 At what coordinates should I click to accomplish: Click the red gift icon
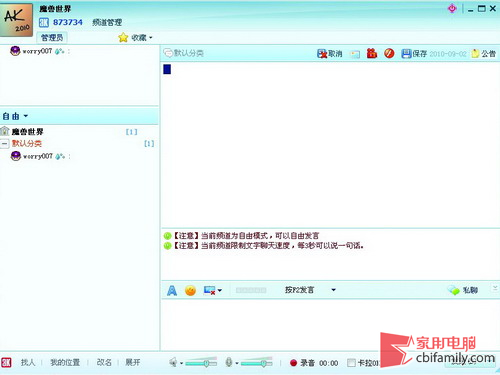(372, 53)
